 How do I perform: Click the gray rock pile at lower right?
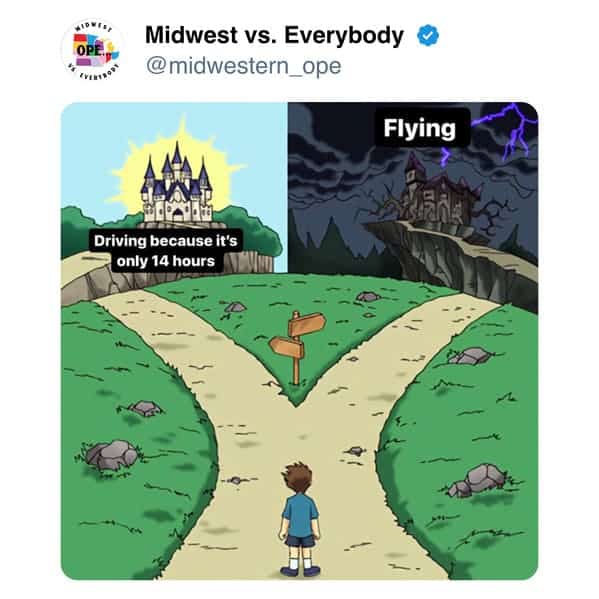click(x=478, y=481)
